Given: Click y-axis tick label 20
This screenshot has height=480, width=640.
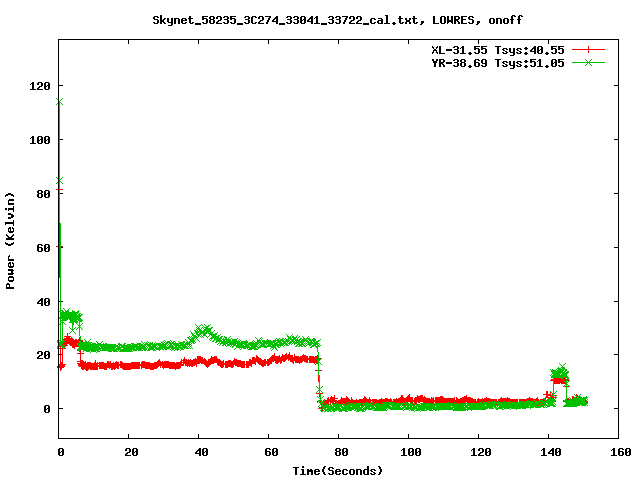Looking at the screenshot, I should [x=43, y=355].
